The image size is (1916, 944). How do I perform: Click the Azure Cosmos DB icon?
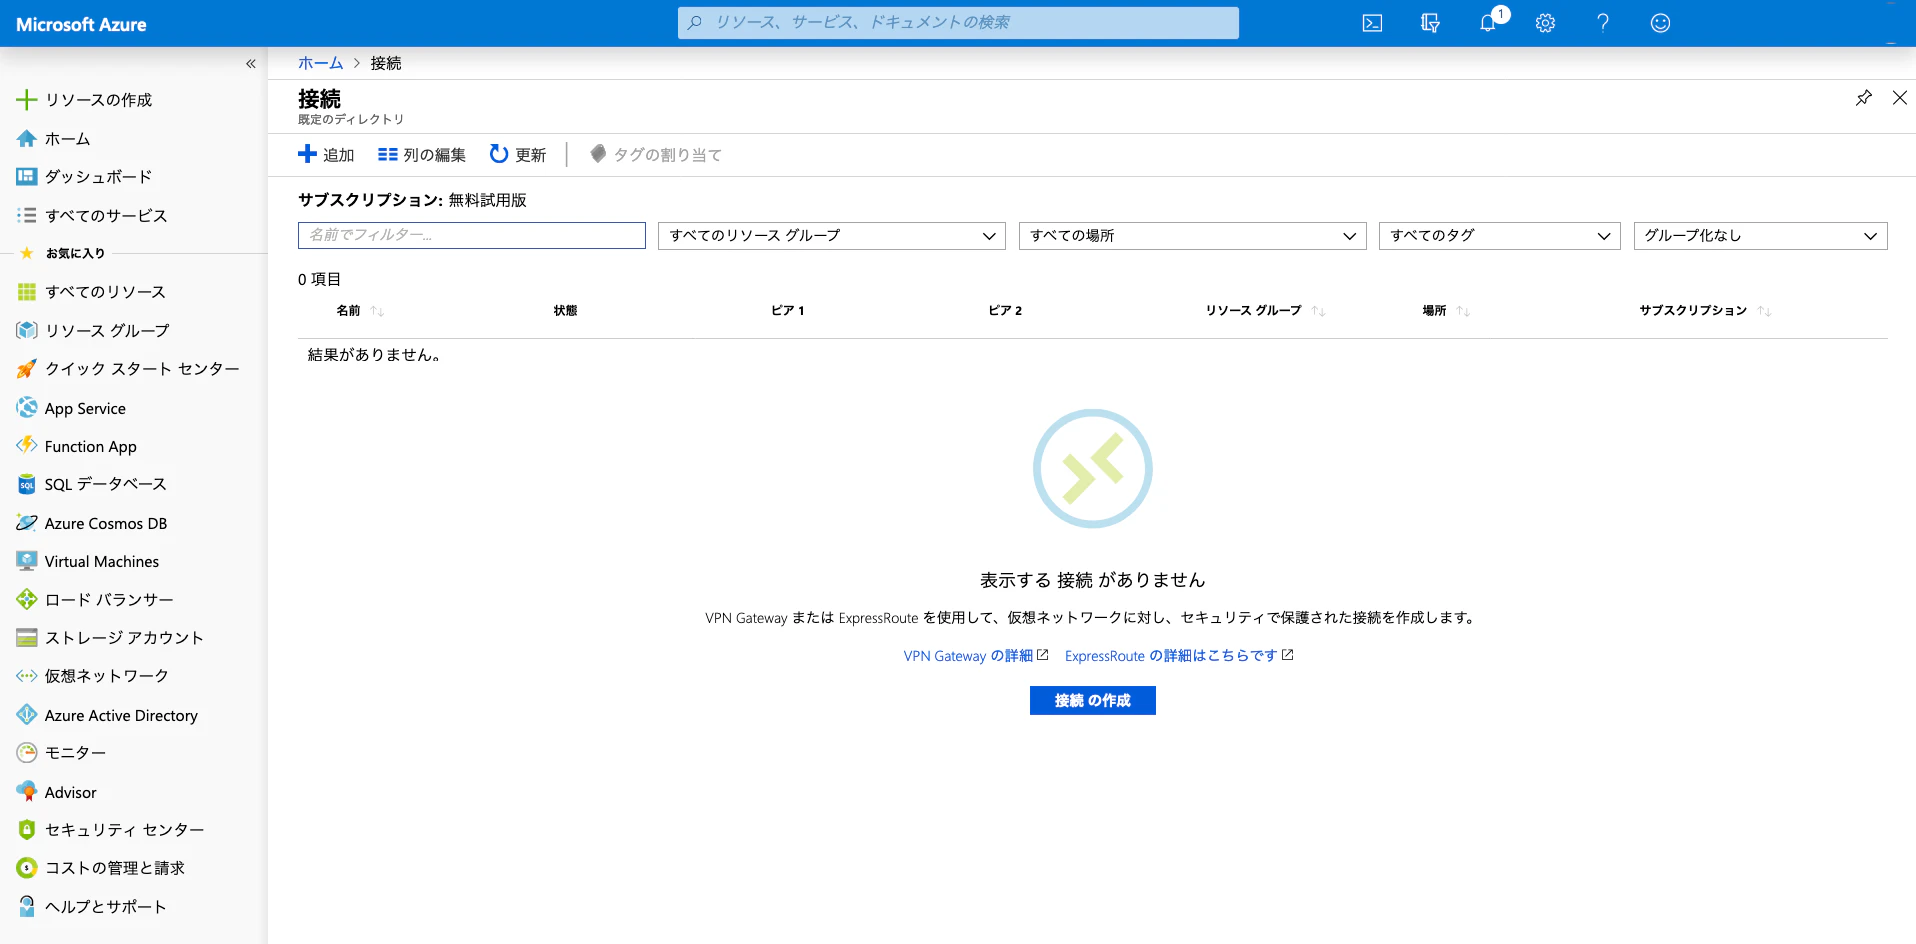(x=27, y=523)
